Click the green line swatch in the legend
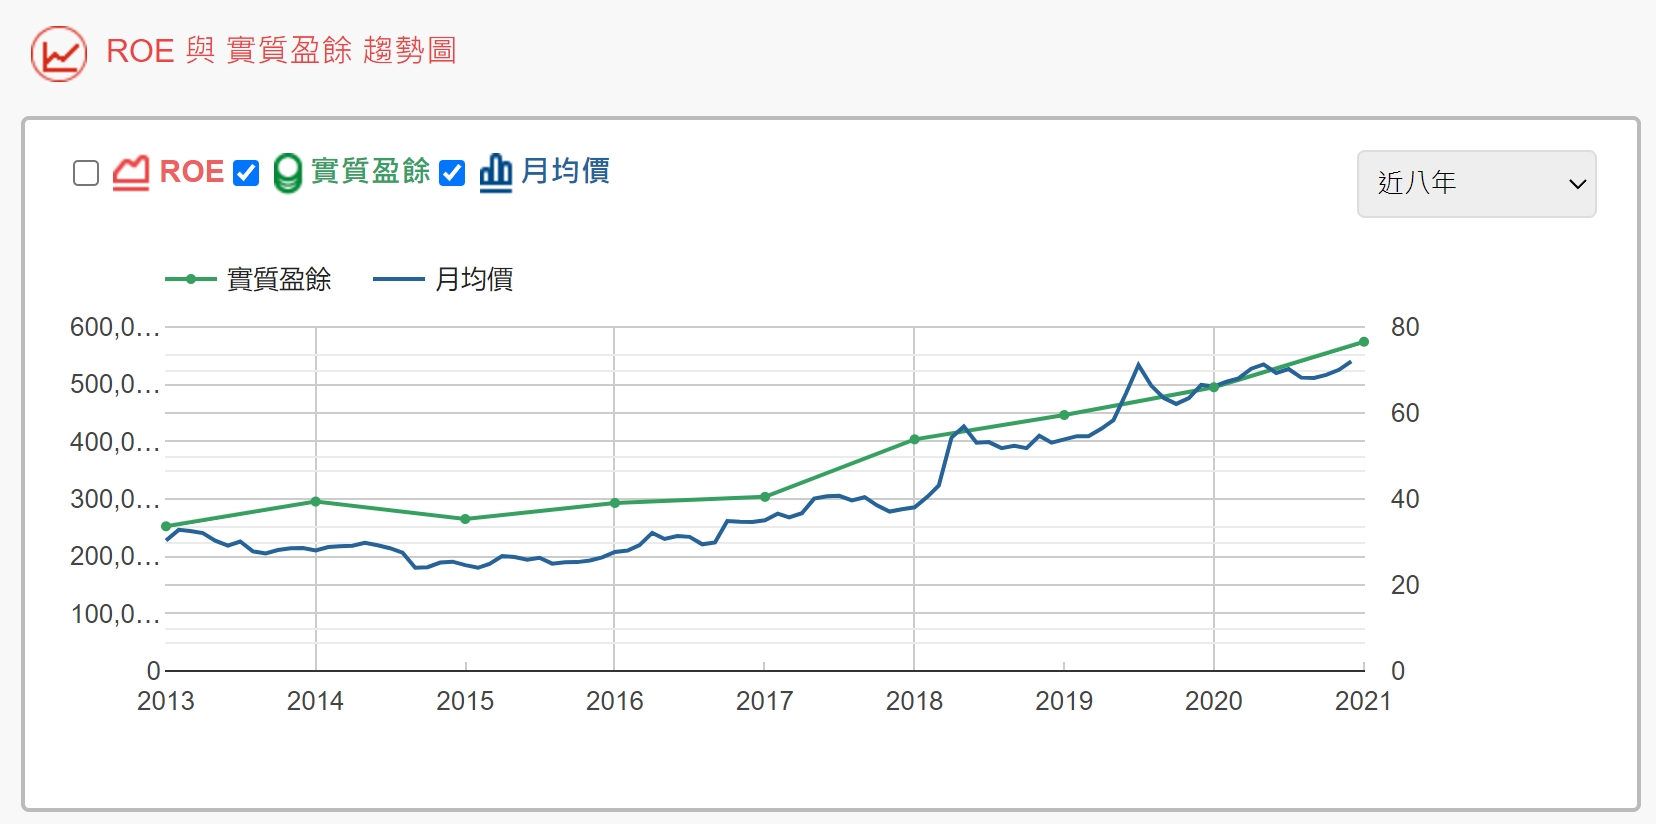Image resolution: width=1656 pixels, height=824 pixels. pyautogui.click(x=190, y=280)
